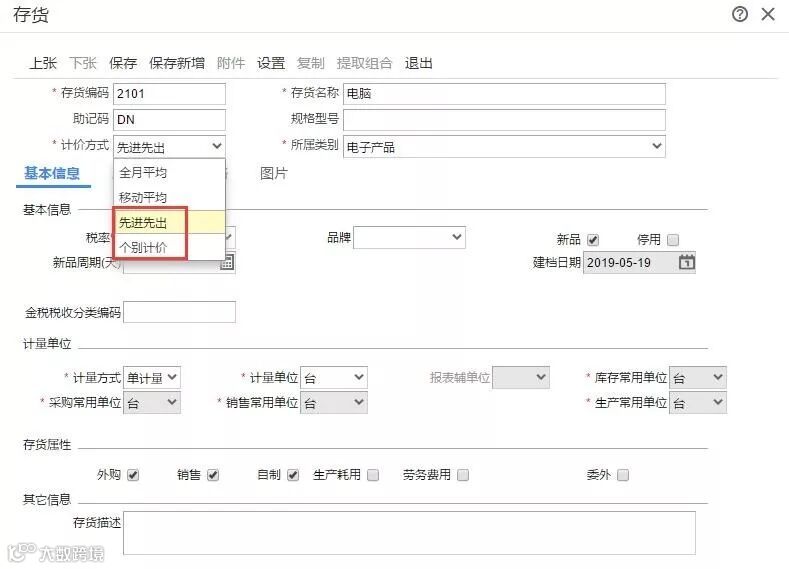Image resolution: width=789 pixels, height=569 pixels.
Task: Click the 复制 copy command
Action: tap(310, 63)
